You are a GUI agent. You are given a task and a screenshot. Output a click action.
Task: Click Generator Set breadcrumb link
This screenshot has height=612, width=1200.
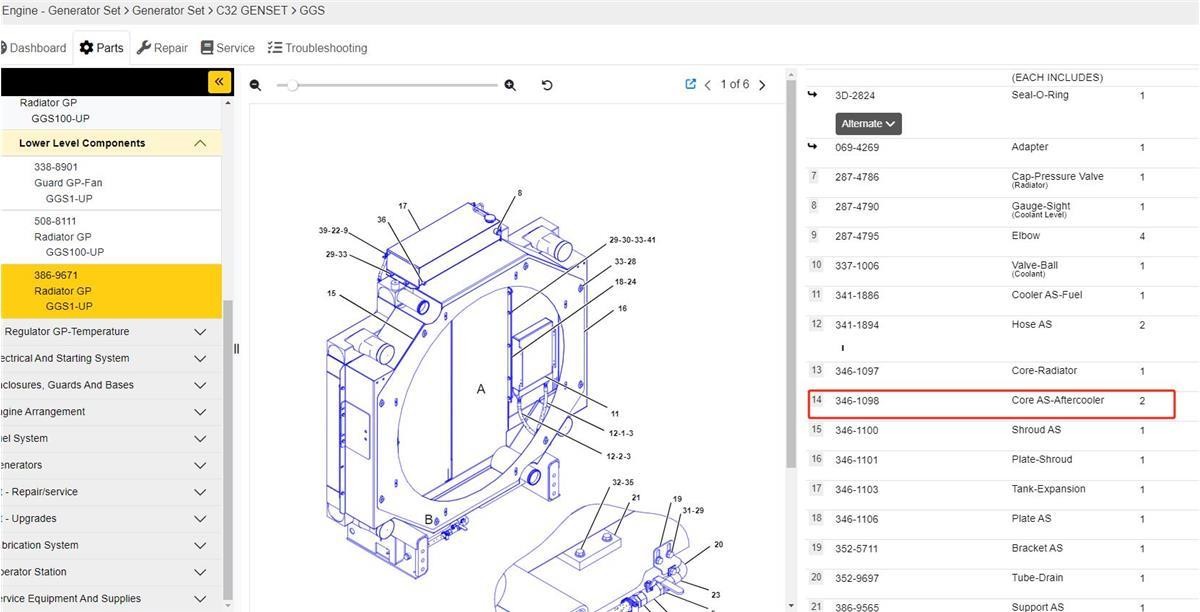(x=168, y=10)
